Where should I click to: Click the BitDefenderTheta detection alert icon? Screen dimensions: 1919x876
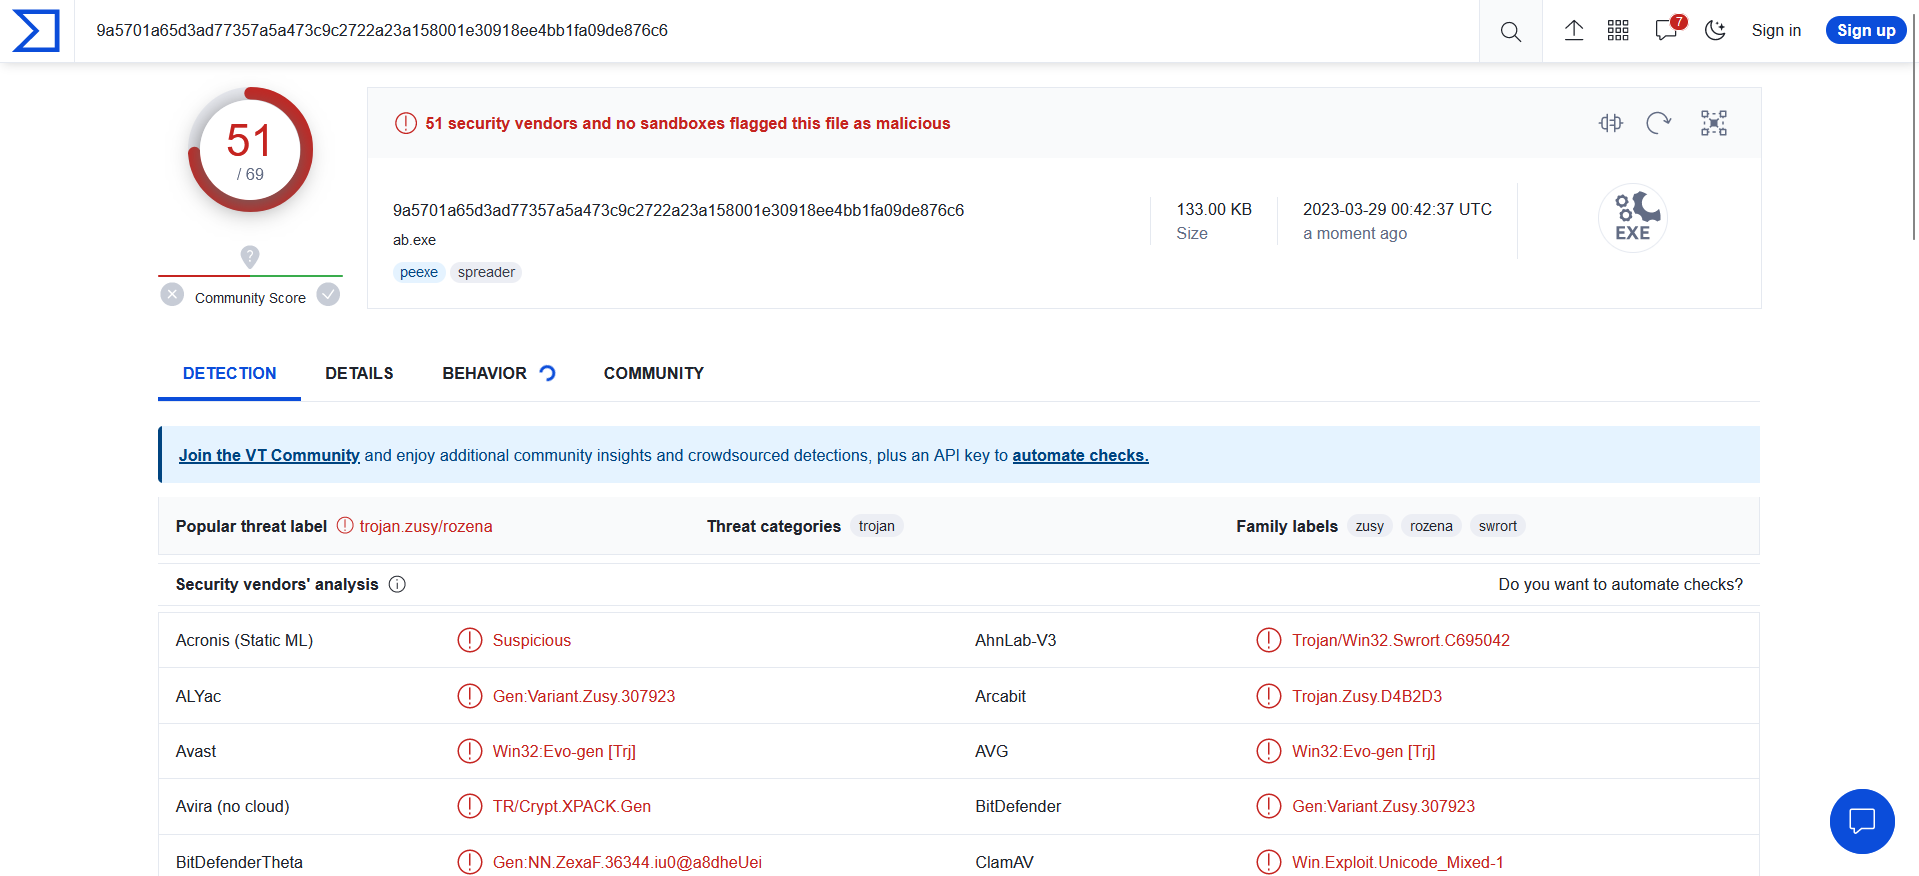point(470,862)
